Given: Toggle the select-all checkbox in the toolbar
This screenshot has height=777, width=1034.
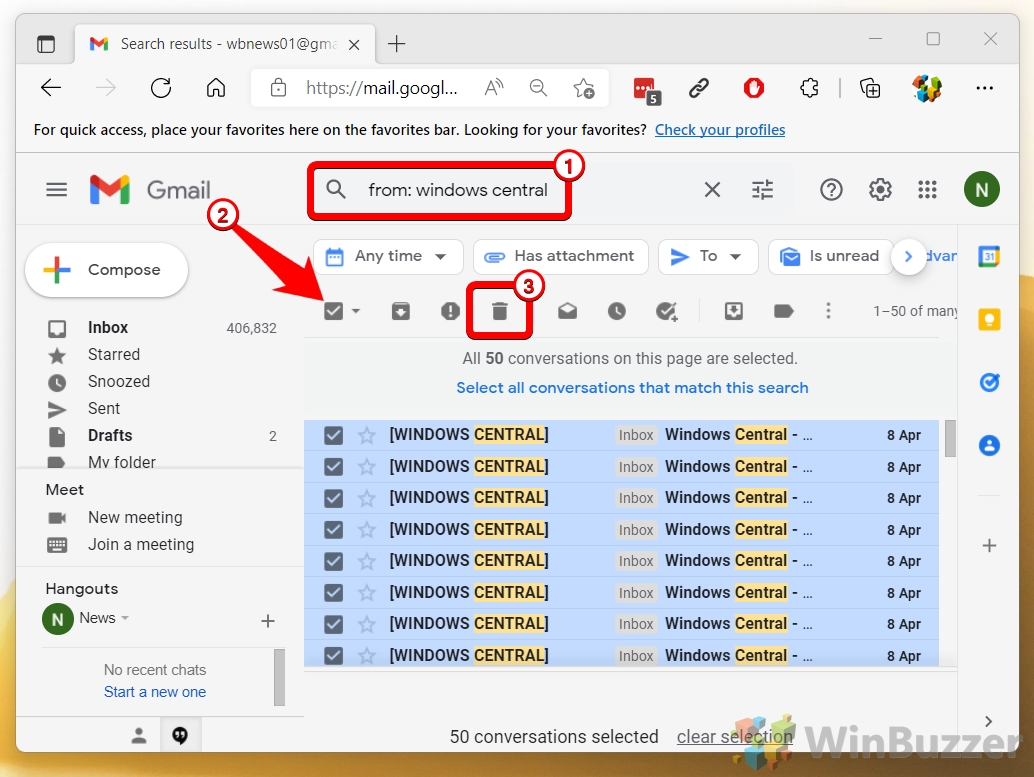Looking at the screenshot, I should coord(334,311).
